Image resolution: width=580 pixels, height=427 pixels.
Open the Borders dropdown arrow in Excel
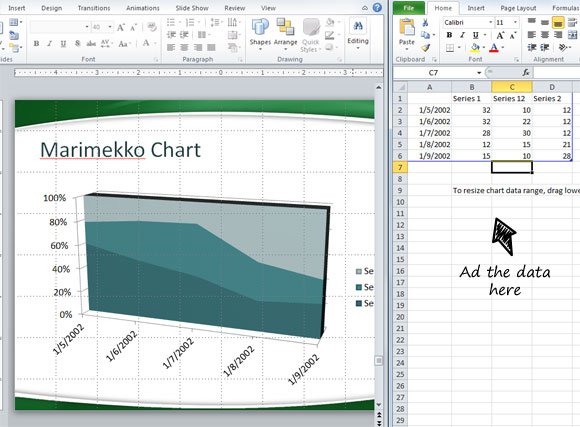[x=459, y=48]
